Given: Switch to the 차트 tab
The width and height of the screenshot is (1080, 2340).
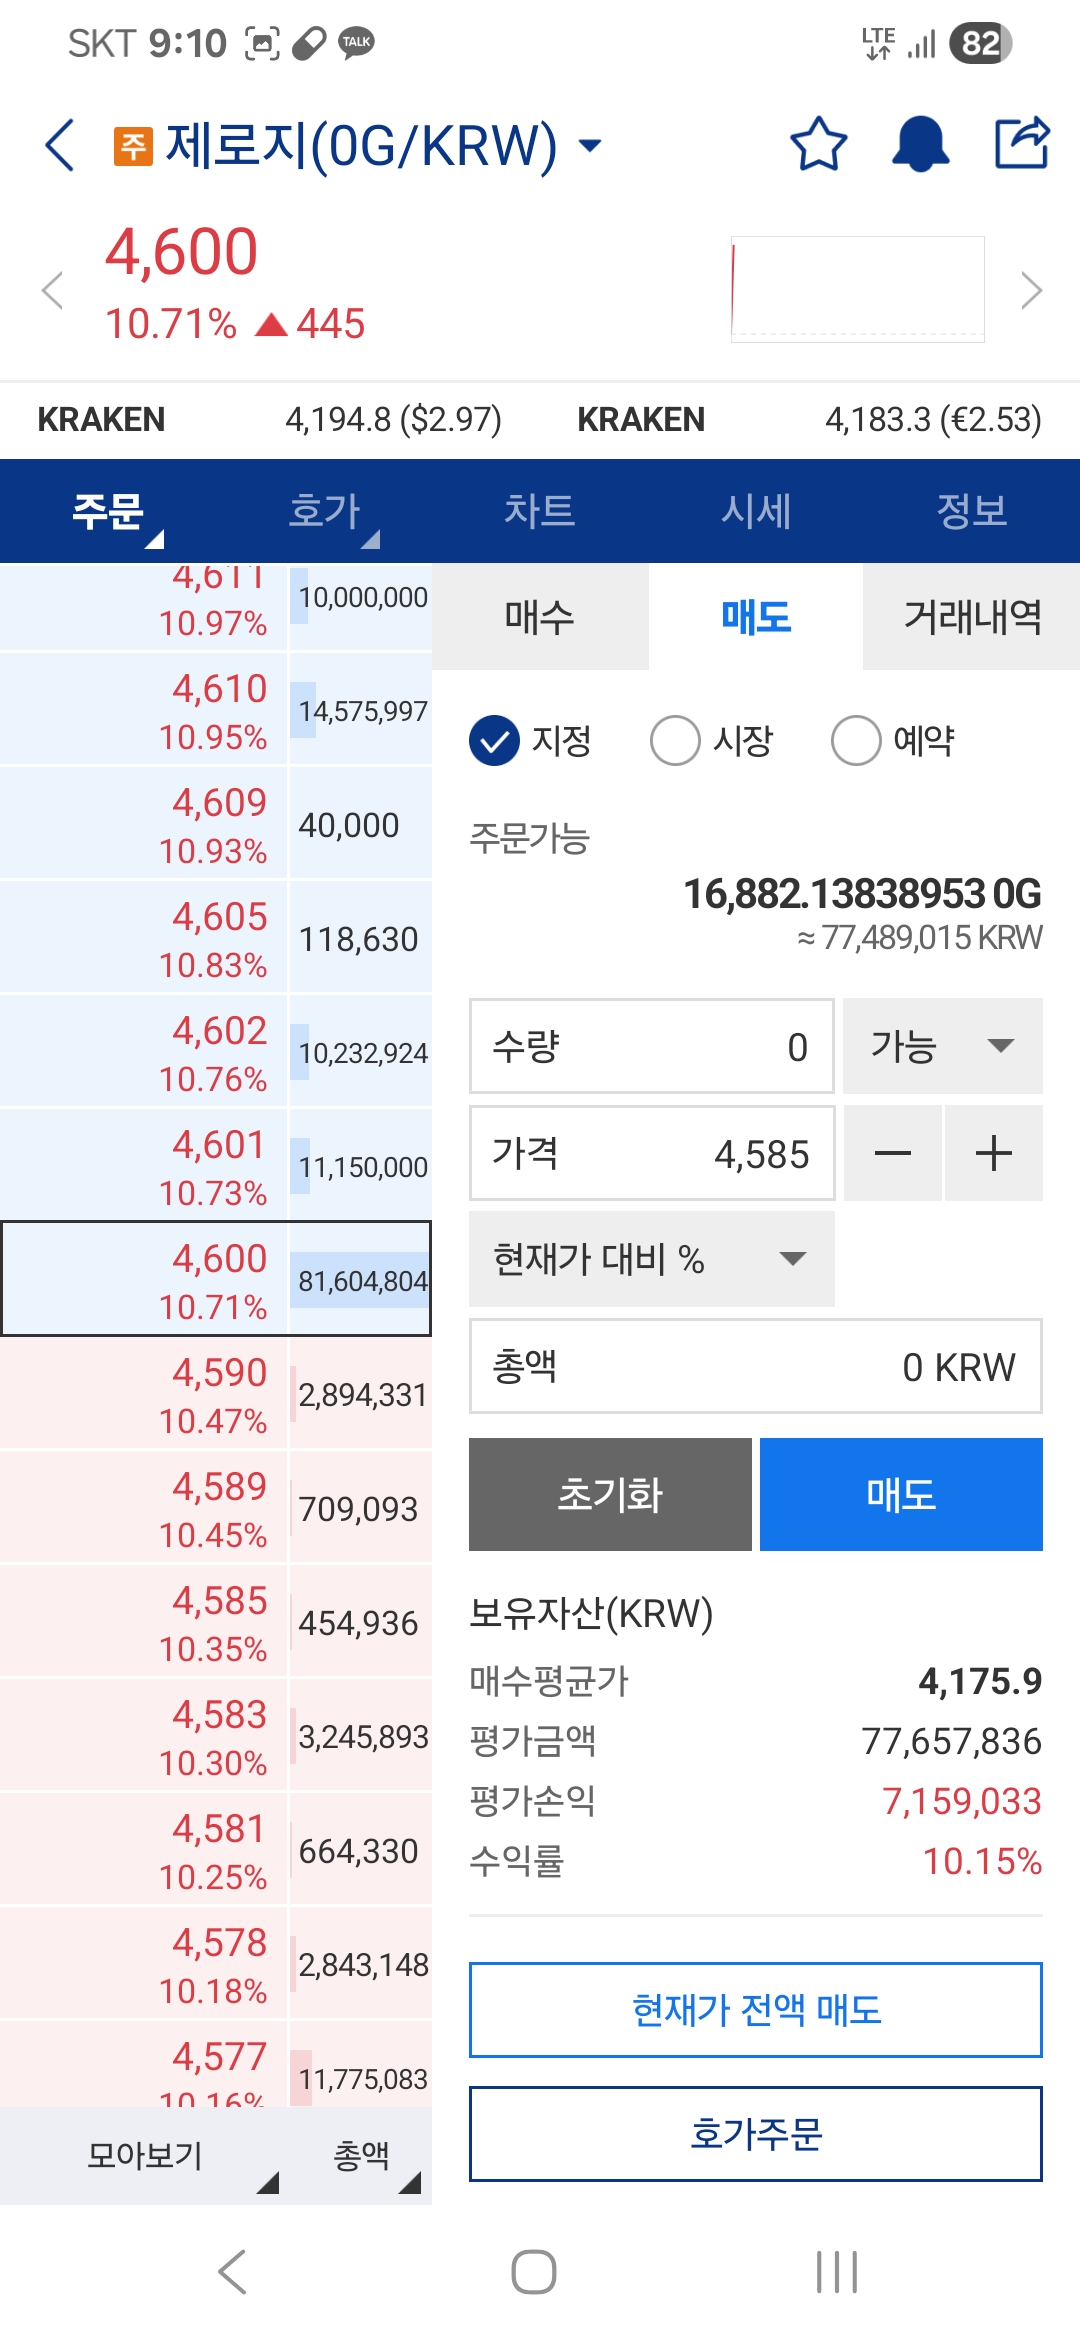Looking at the screenshot, I should (x=539, y=511).
